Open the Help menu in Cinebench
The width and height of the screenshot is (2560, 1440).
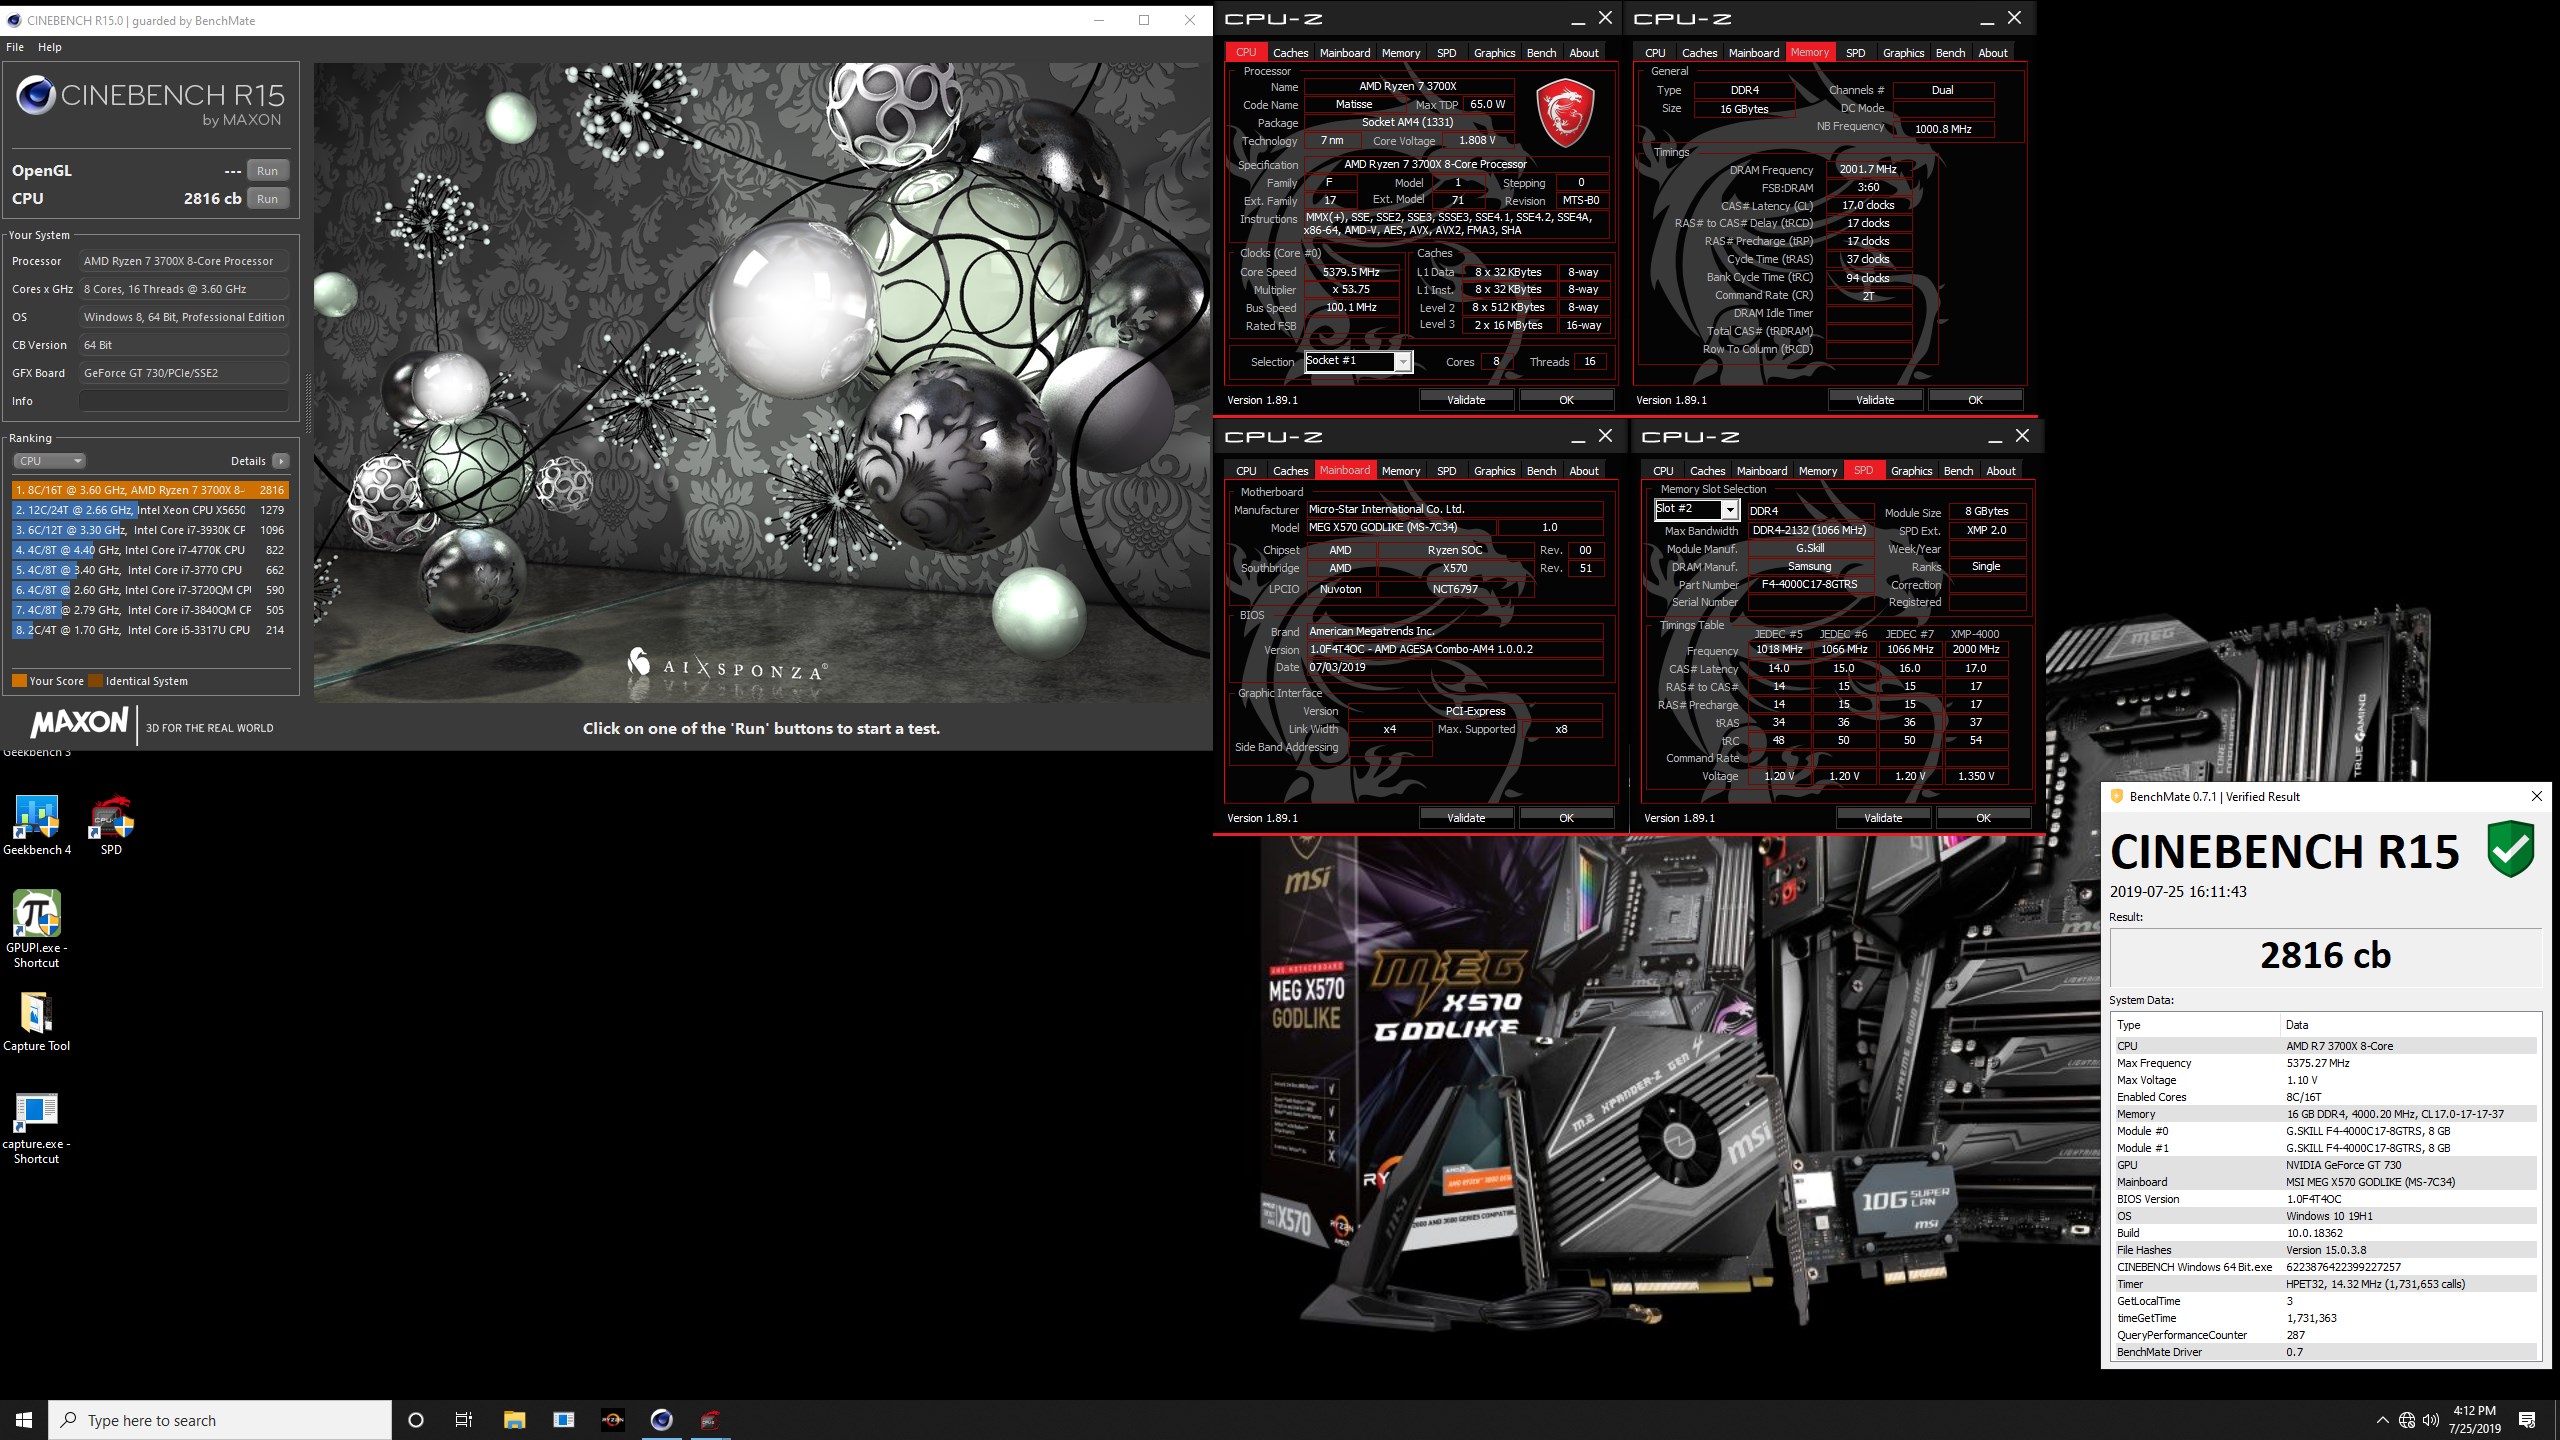click(50, 47)
